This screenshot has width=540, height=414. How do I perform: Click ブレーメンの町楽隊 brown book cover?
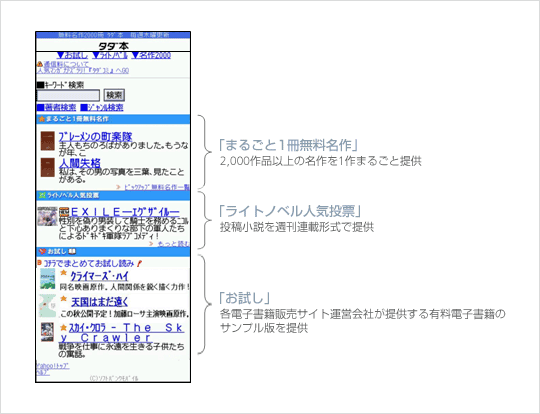click(48, 141)
